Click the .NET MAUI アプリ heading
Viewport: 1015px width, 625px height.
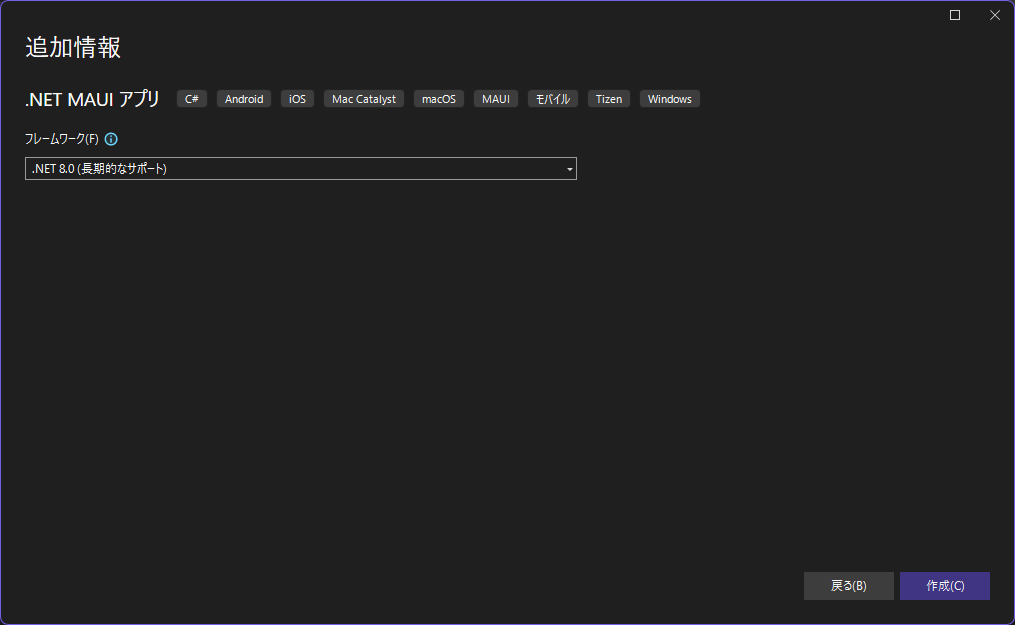click(92, 99)
